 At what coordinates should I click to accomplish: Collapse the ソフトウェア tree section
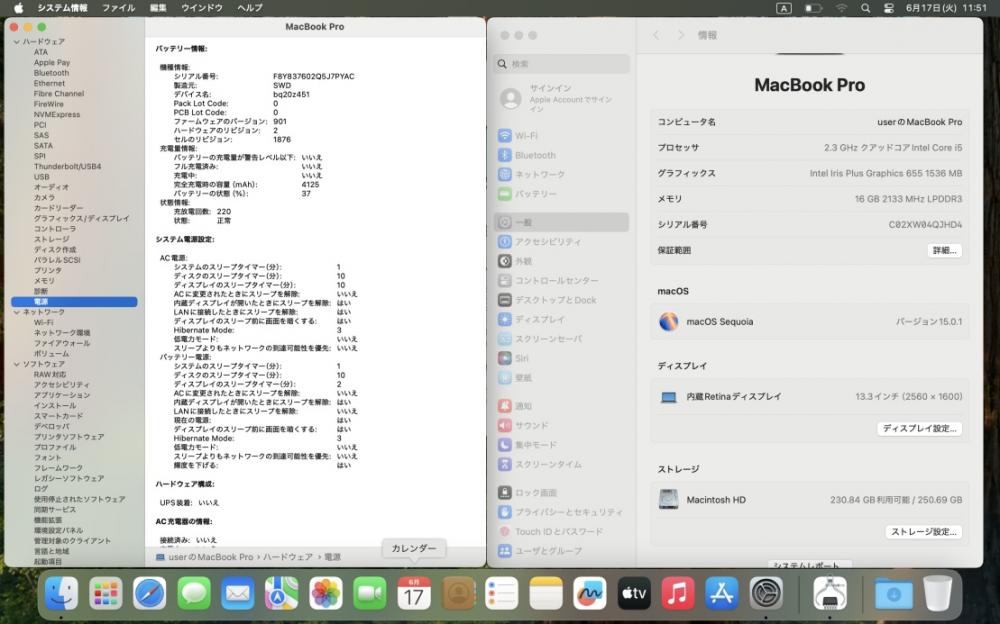pos(17,364)
